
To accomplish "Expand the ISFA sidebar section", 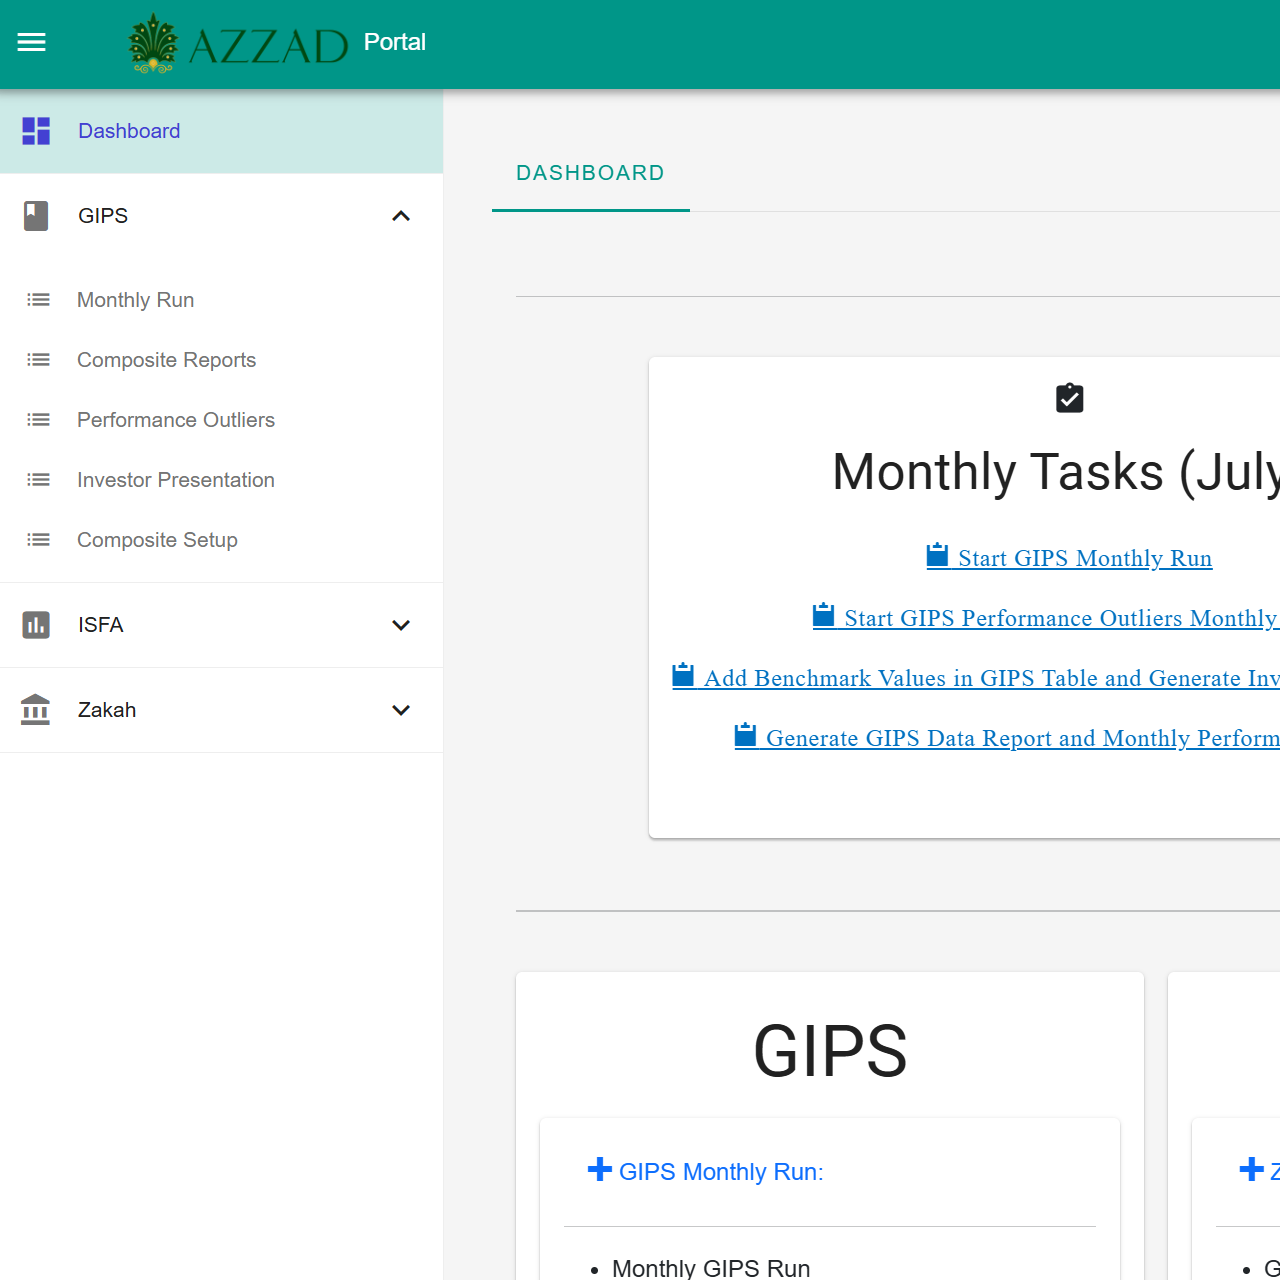I will pyautogui.click(x=401, y=625).
